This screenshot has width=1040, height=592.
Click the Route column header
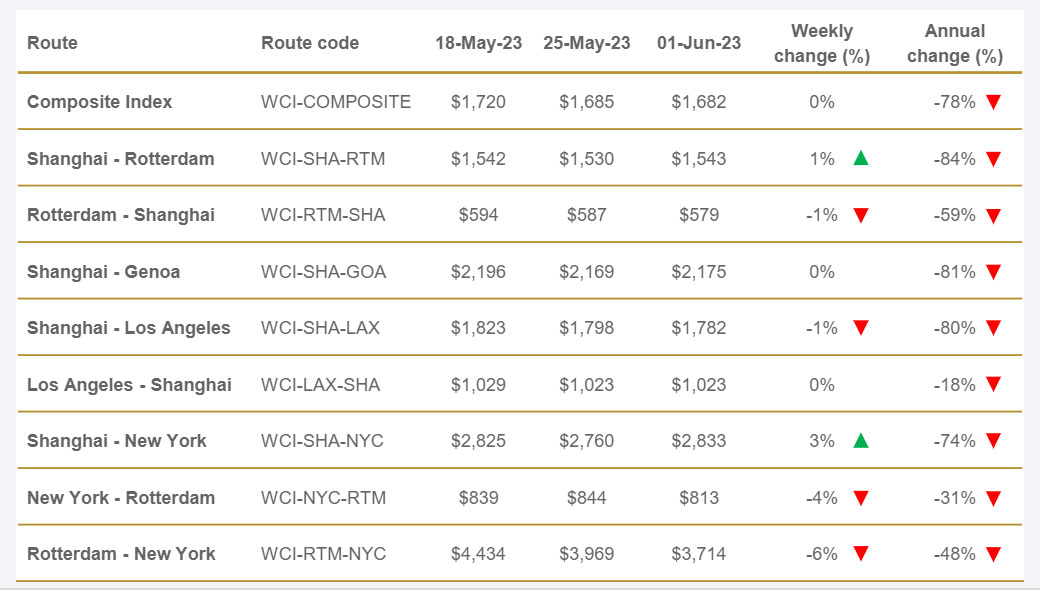(52, 43)
